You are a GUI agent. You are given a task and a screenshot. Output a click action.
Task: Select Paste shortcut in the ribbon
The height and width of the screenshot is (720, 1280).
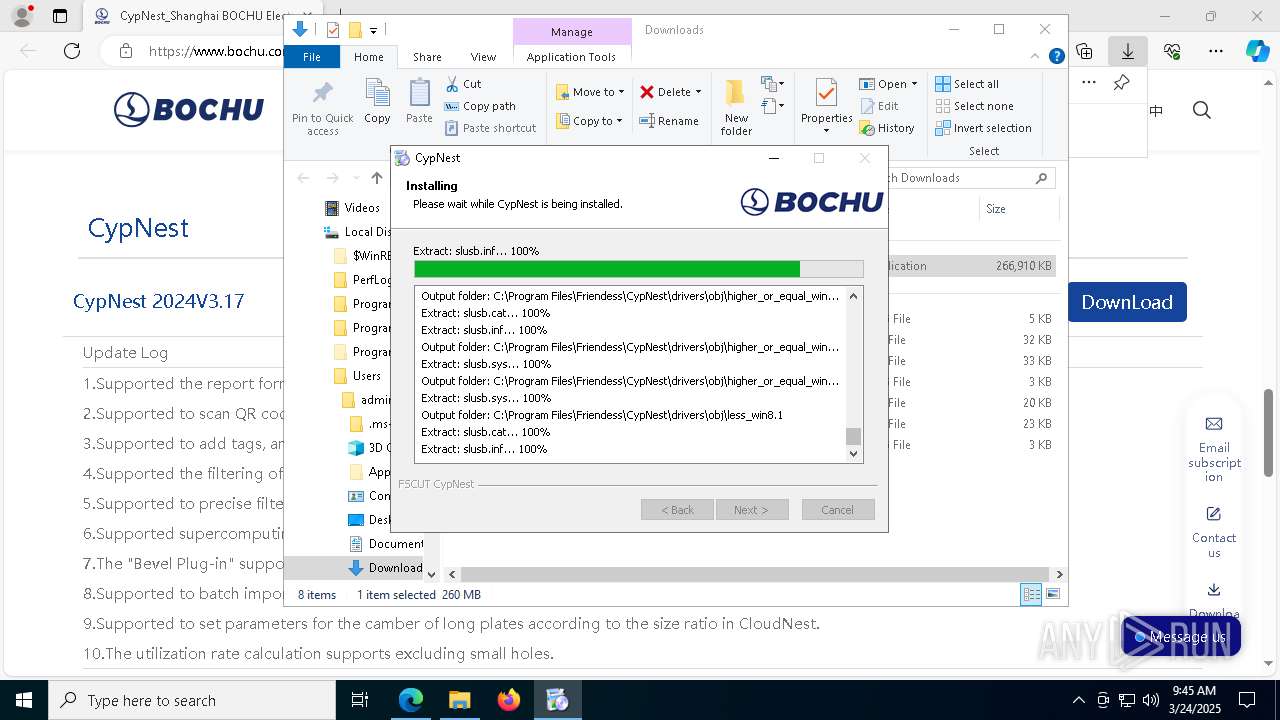point(490,128)
